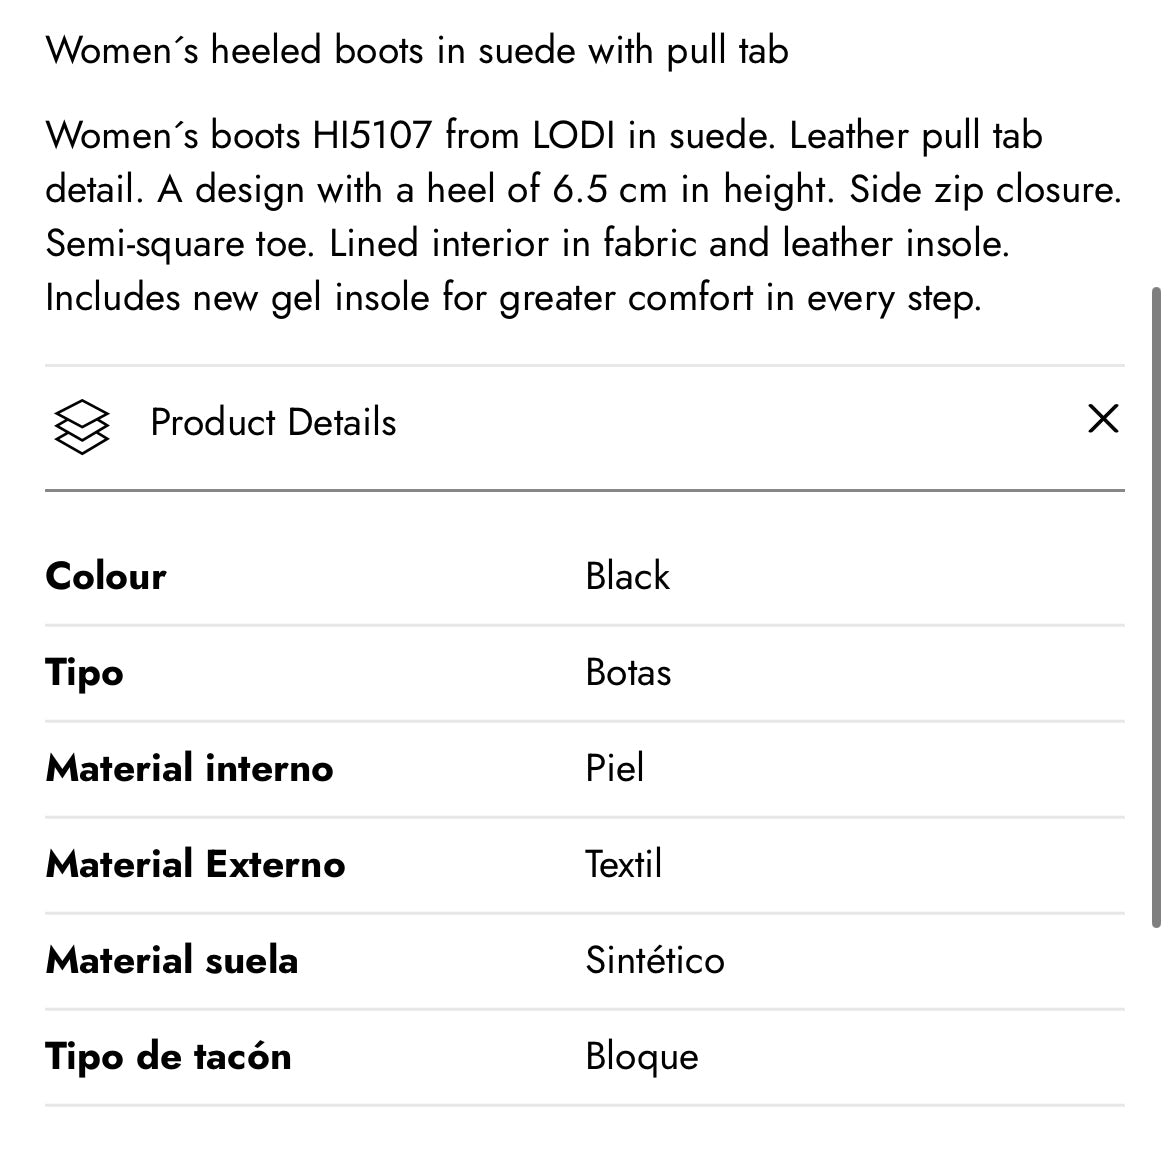The height and width of the screenshot is (1151, 1170).
Task: Select the Tipo row label
Action: click(85, 673)
